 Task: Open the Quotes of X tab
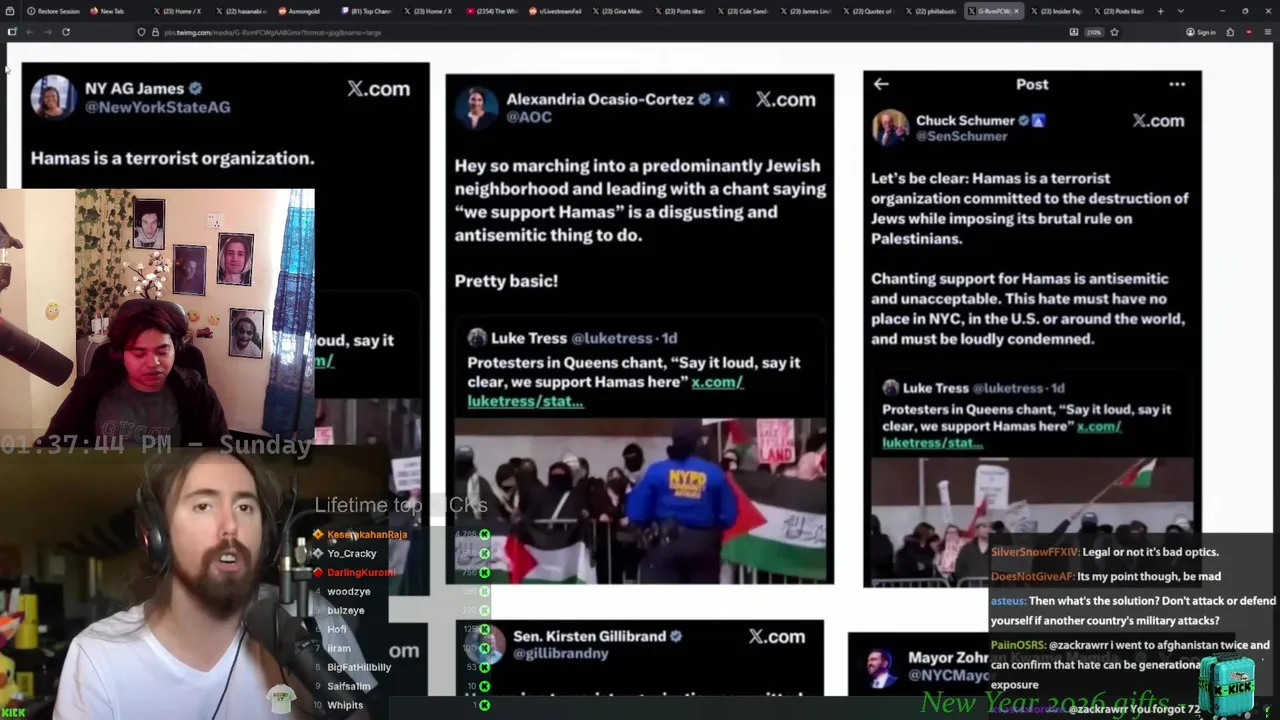(x=868, y=11)
